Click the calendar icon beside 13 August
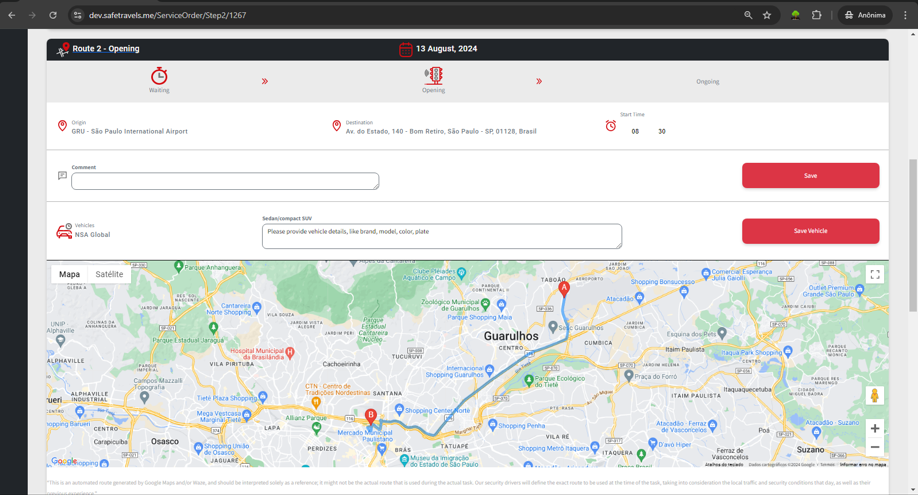This screenshot has width=918, height=495. click(x=406, y=49)
